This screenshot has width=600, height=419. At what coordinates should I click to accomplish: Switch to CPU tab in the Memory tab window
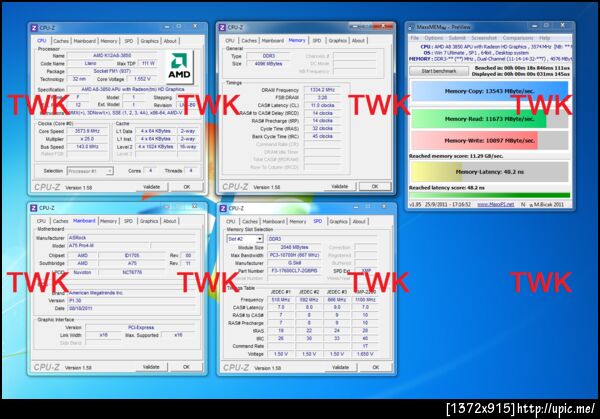(x=230, y=41)
